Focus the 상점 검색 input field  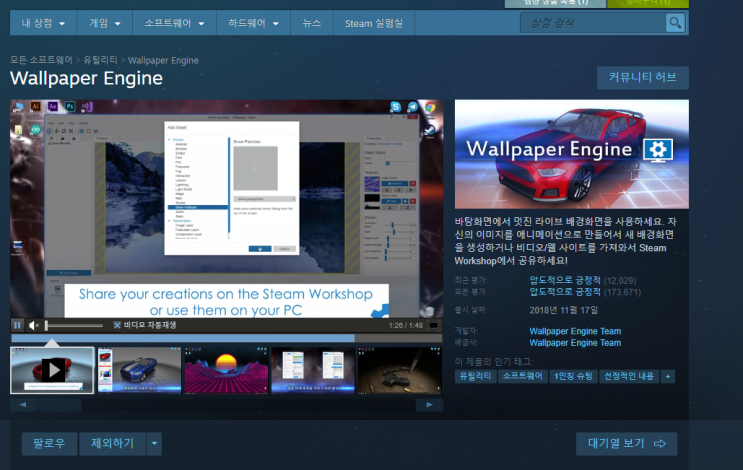click(593, 23)
